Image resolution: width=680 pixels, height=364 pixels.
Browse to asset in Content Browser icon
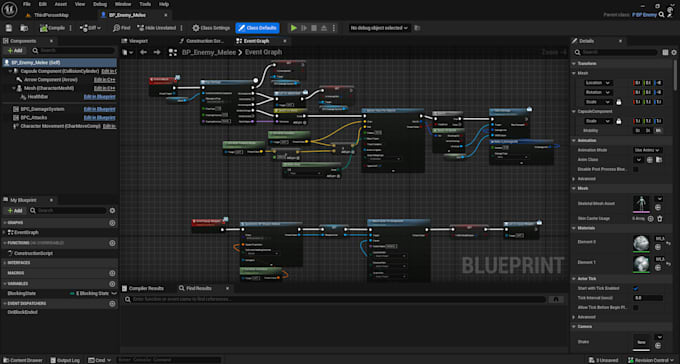pyautogui.click(x=24, y=28)
